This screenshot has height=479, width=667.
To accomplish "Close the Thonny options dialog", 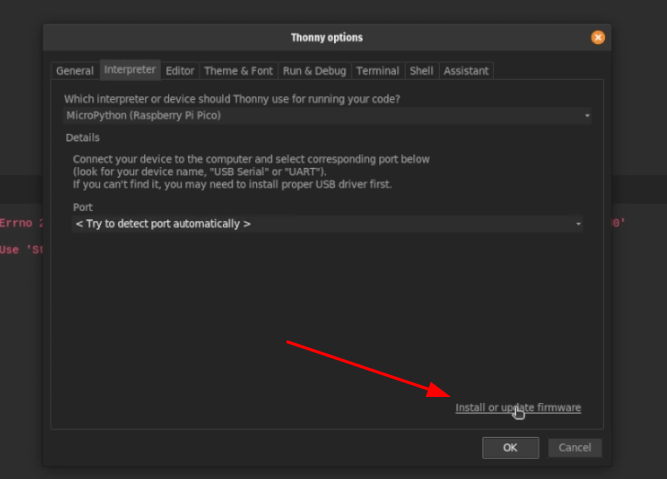I will tap(598, 37).
